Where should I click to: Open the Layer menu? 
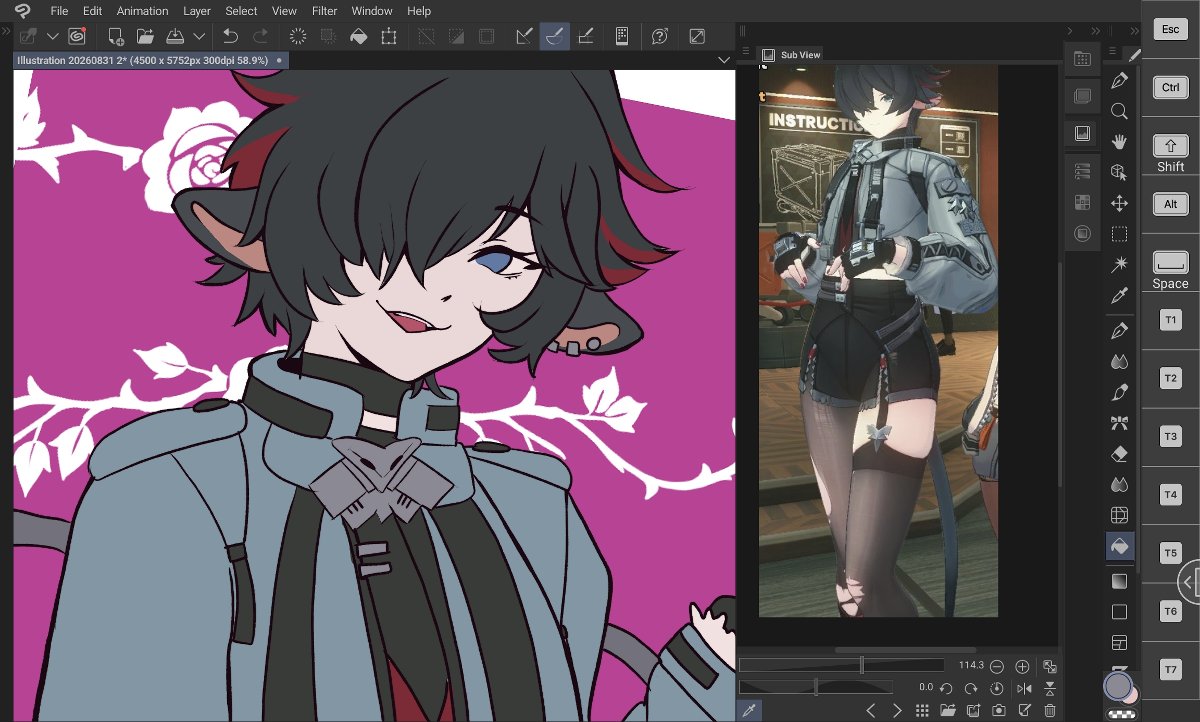pos(197,11)
